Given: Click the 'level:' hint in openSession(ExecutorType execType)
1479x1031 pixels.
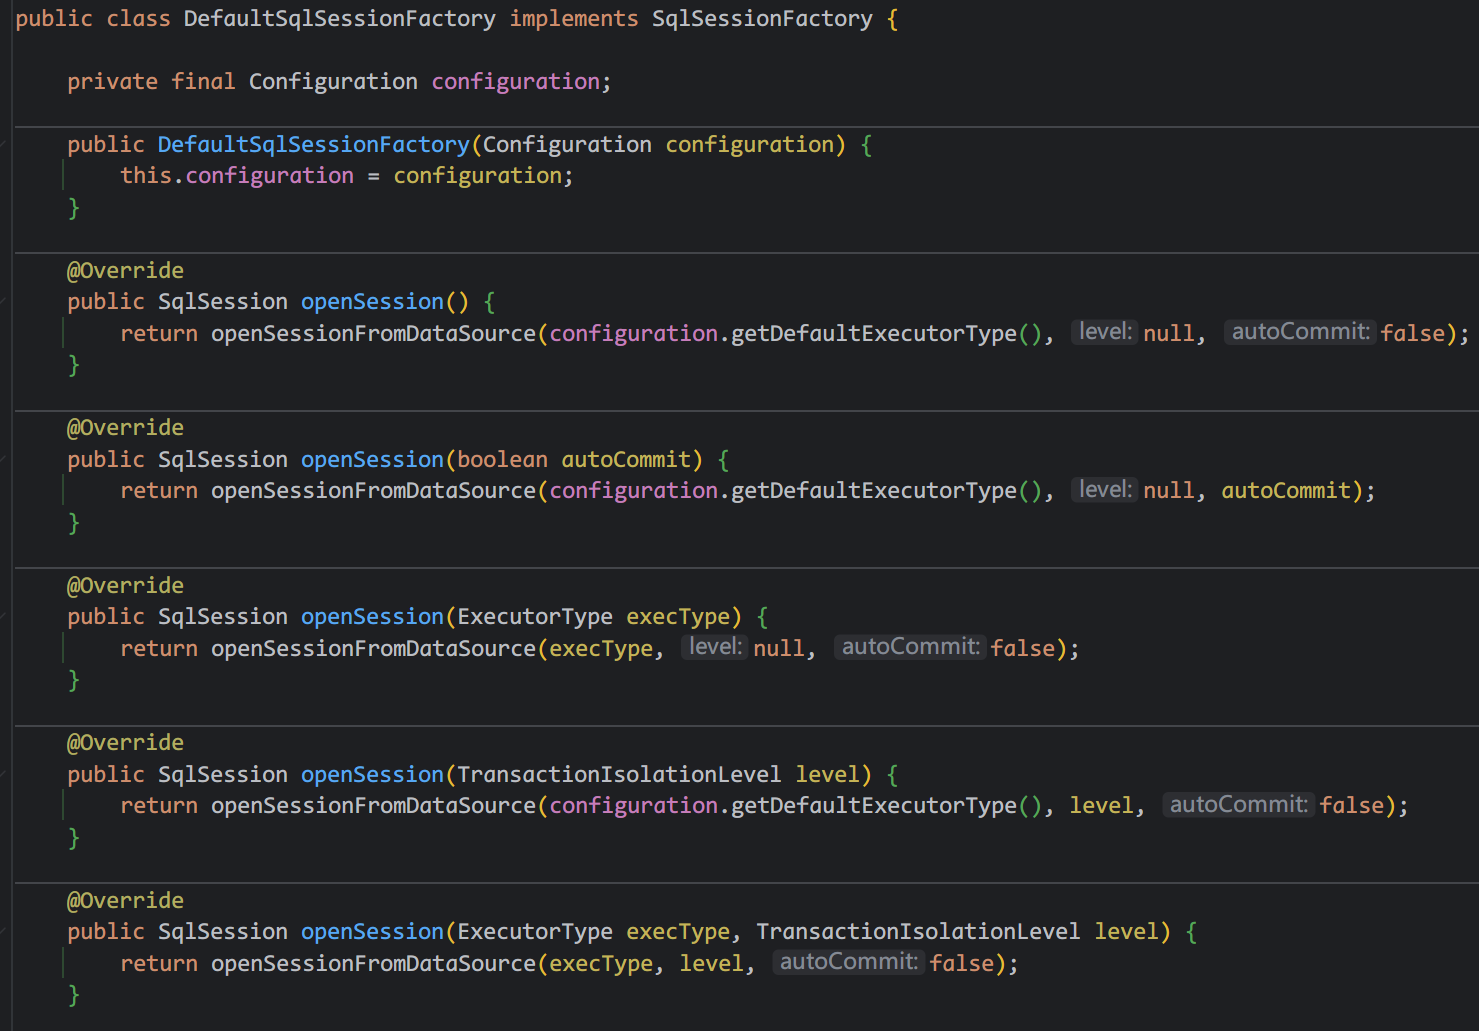Looking at the screenshot, I should [x=714, y=647].
